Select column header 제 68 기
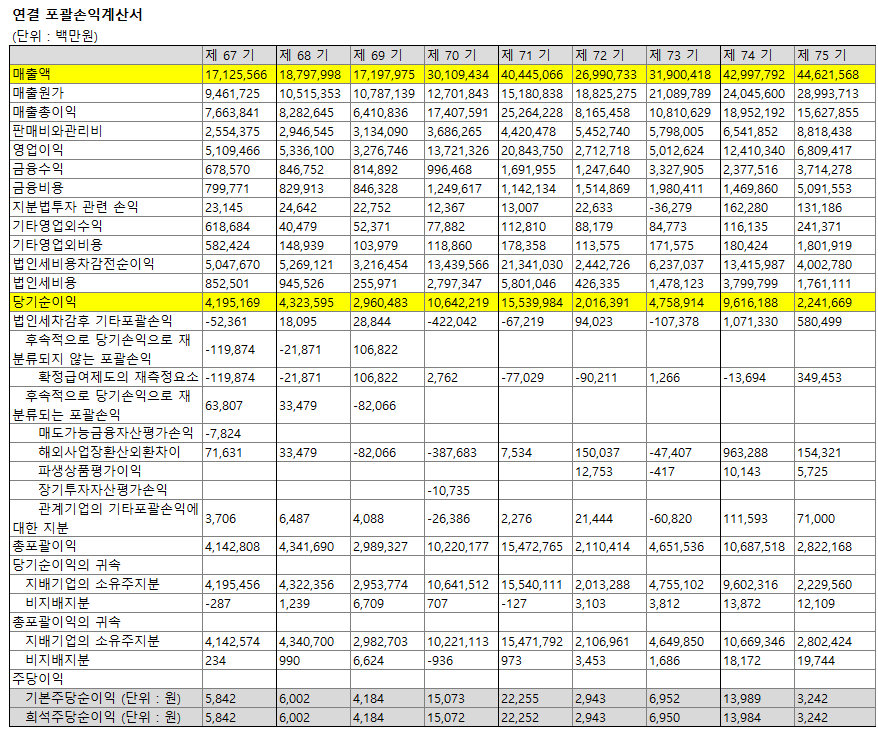This screenshot has height=729, width=878. (x=303, y=55)
